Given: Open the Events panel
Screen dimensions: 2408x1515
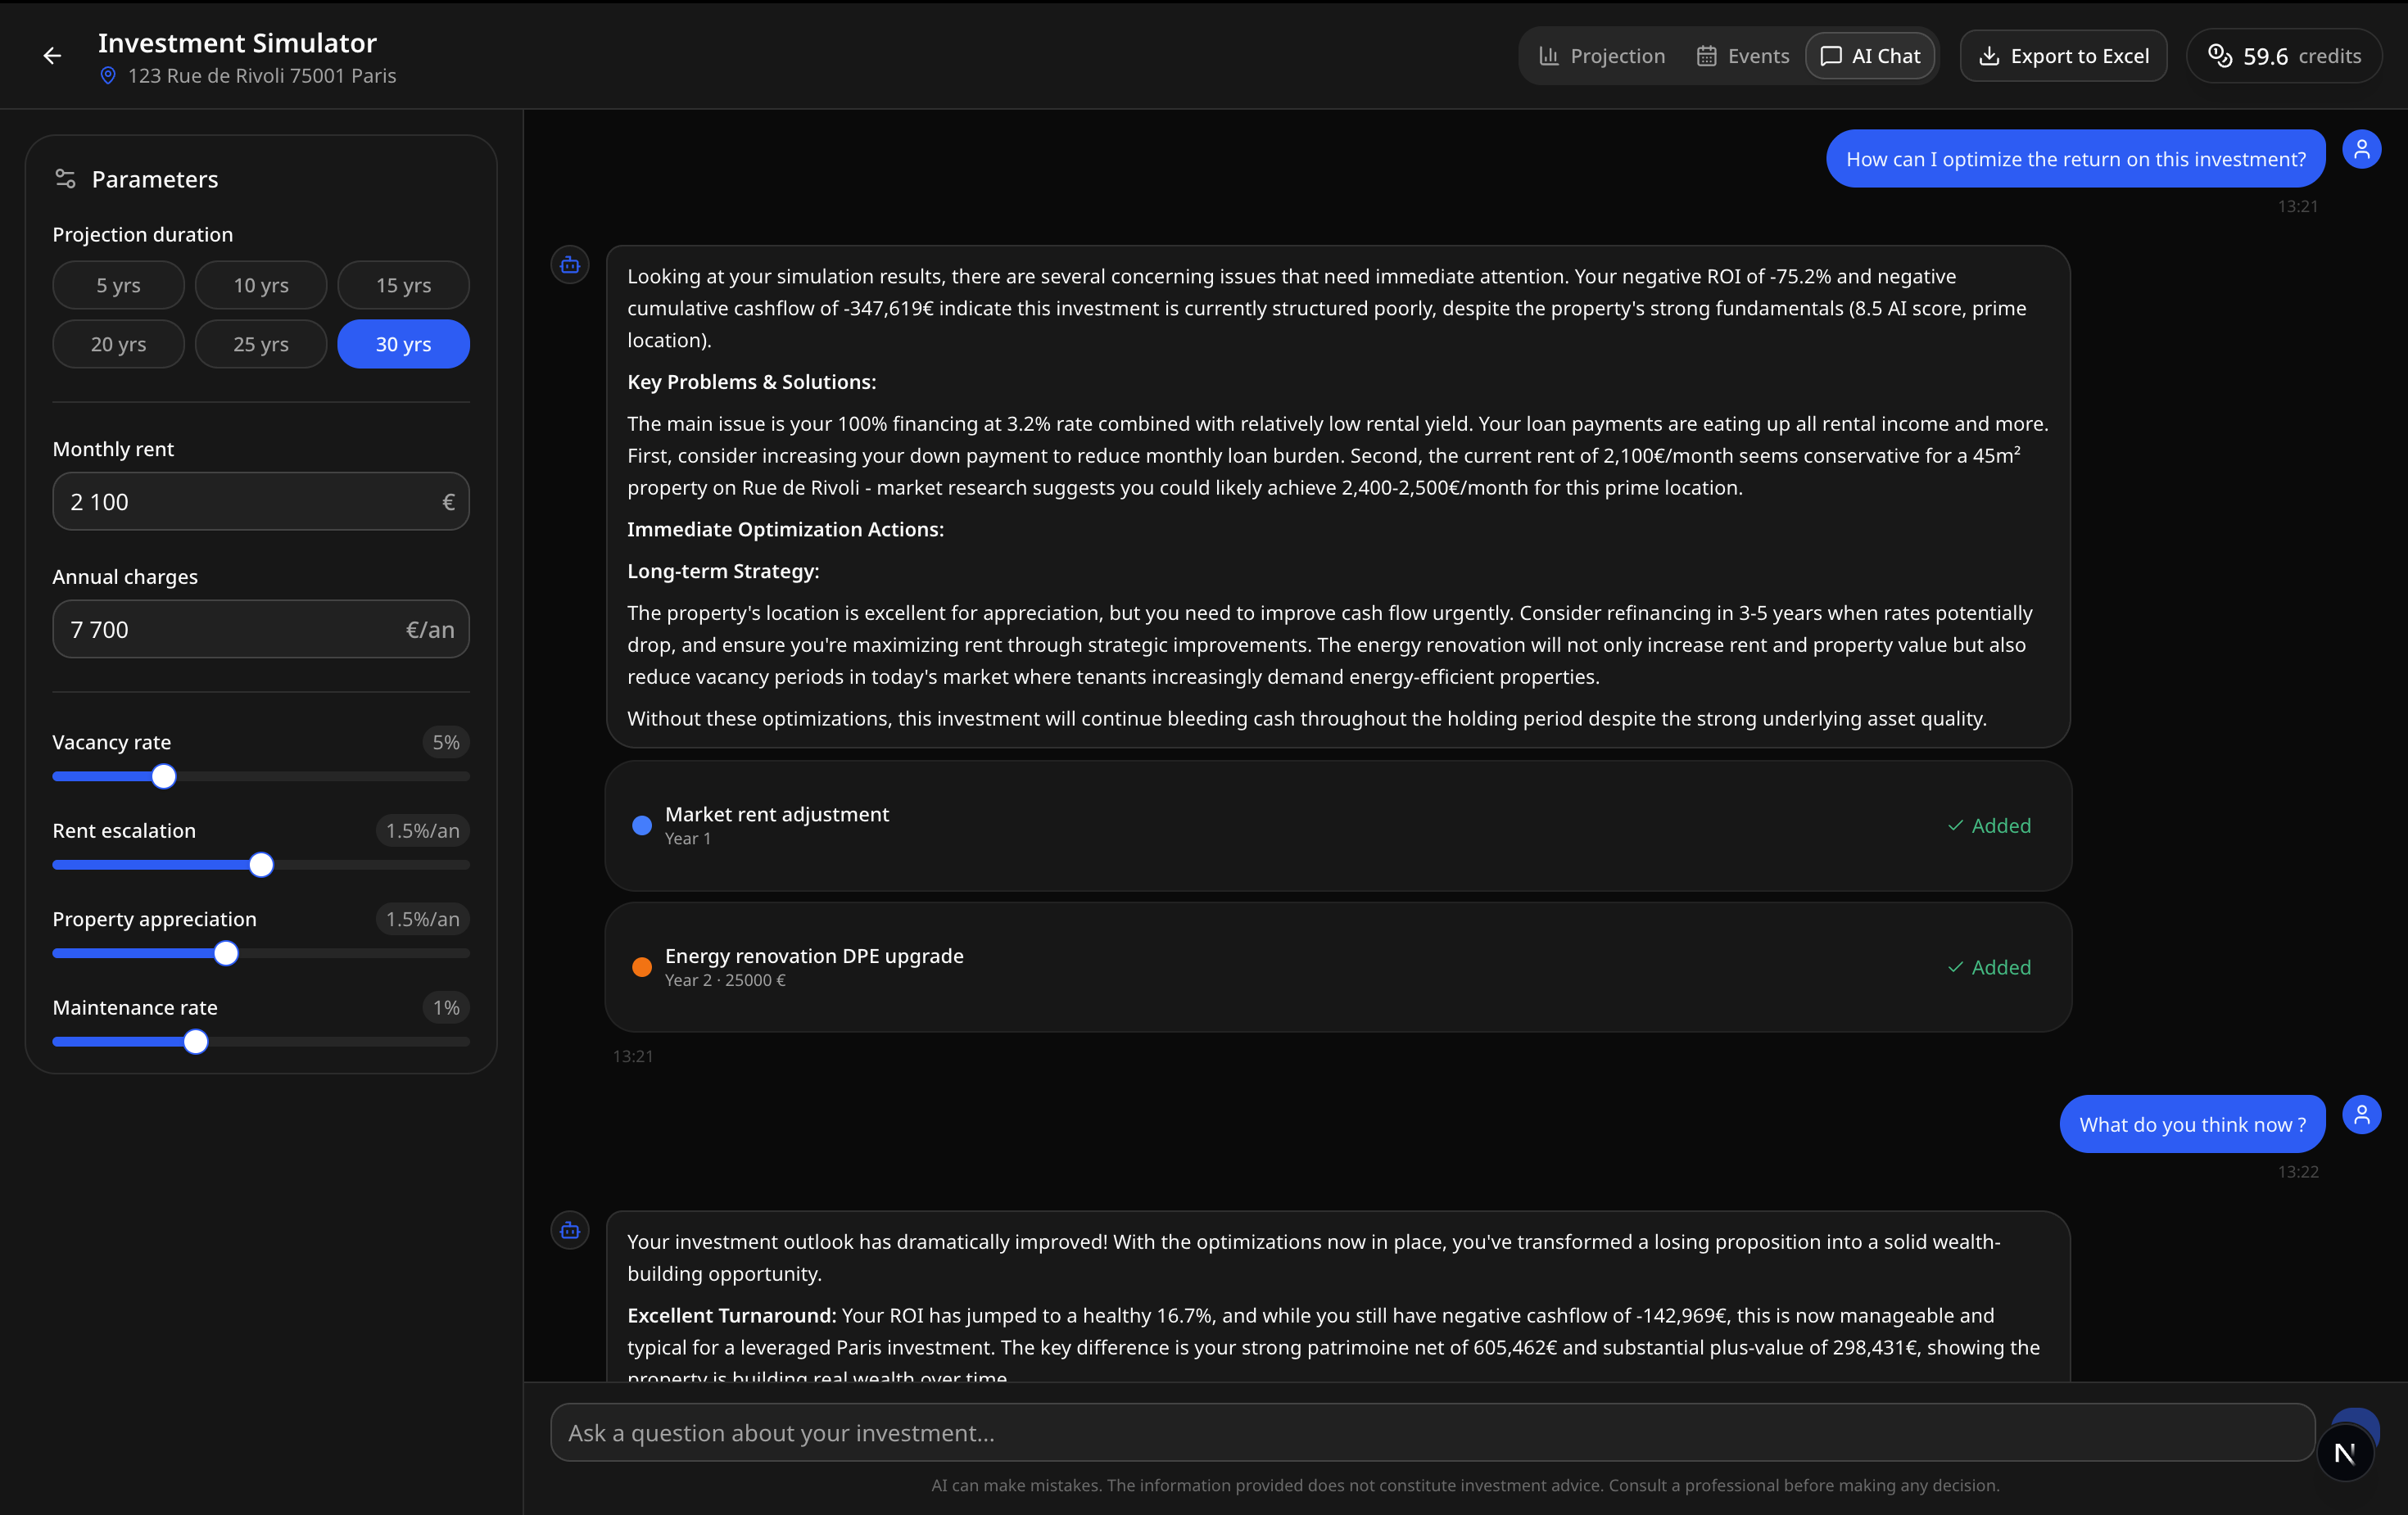Looking at the screenshot, I should [x=1742, y=56].
